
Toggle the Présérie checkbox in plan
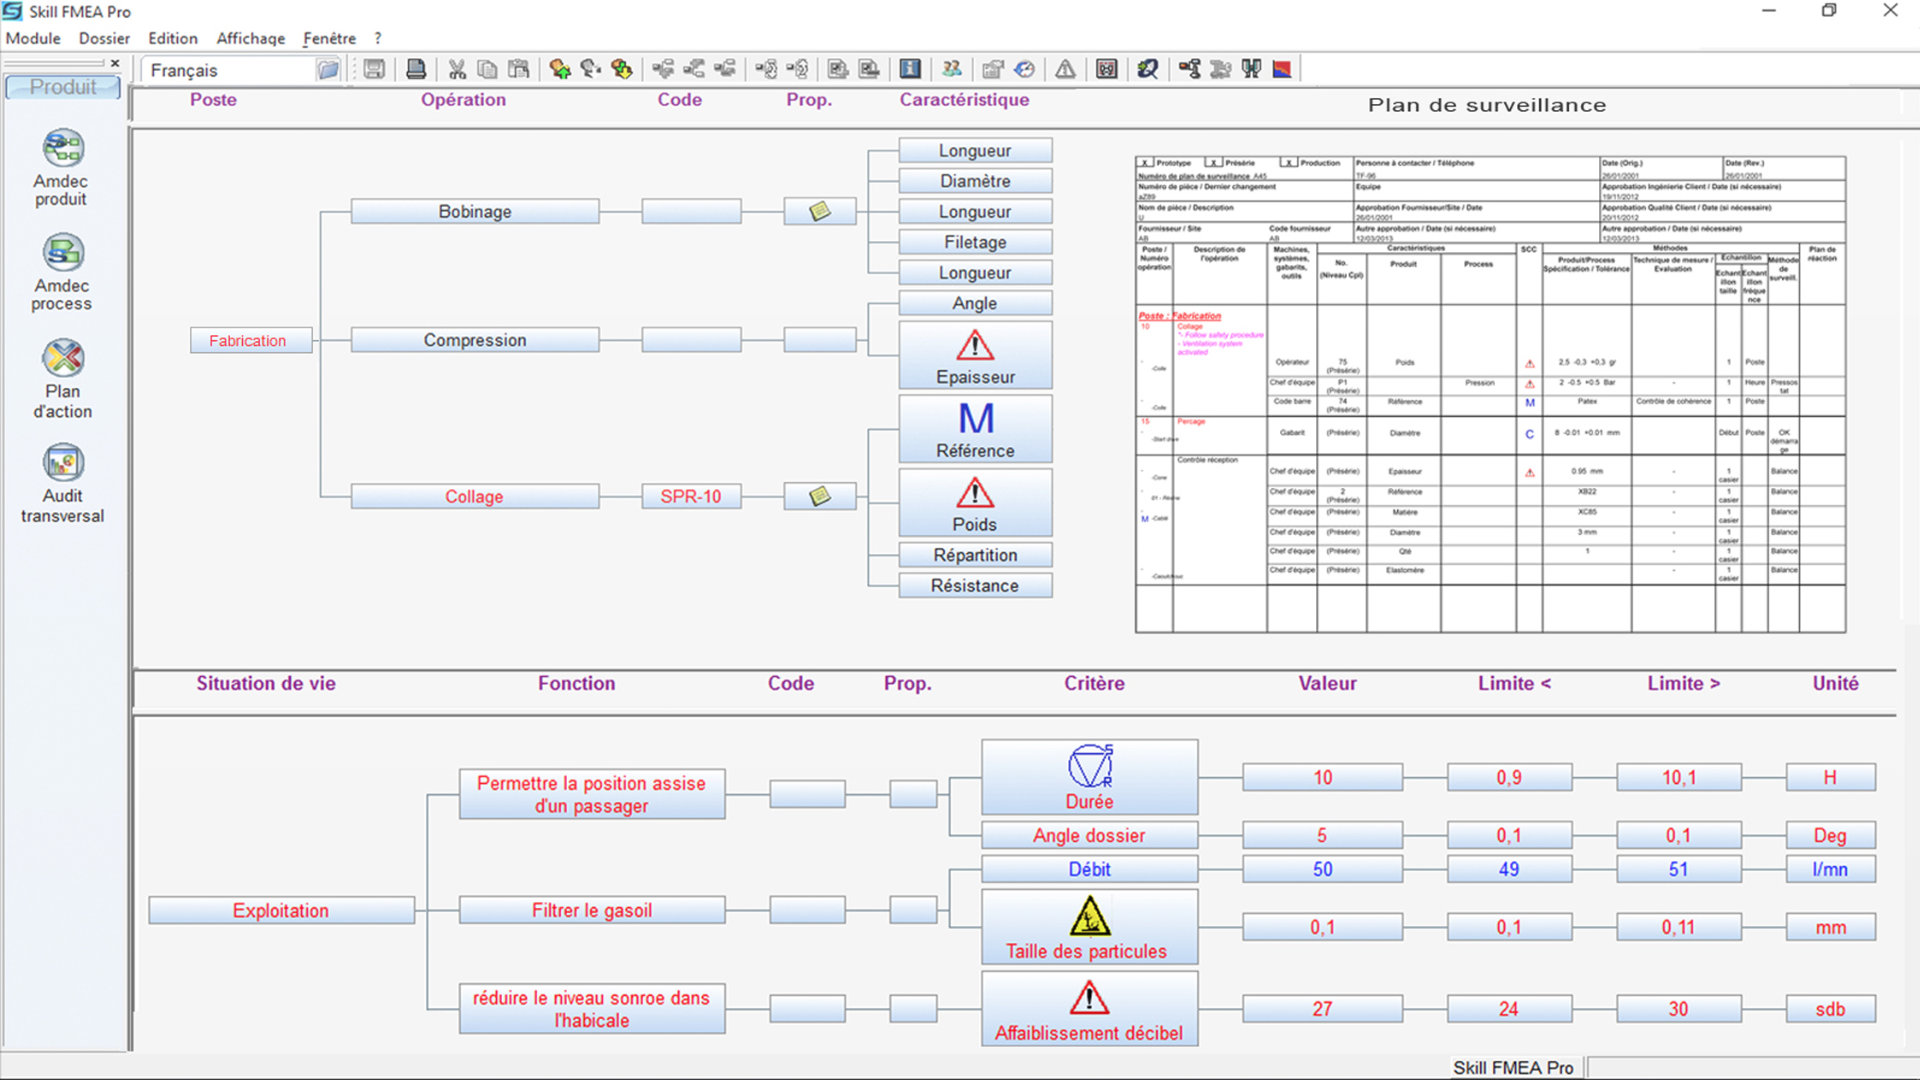1214,162
